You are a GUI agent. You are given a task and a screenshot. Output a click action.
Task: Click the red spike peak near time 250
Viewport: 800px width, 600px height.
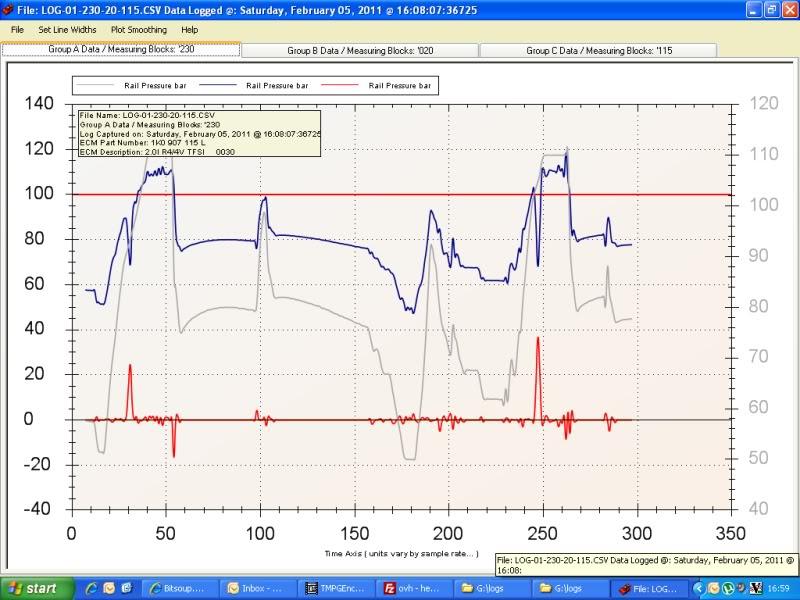pyautogui.click(x=538, y=338)
